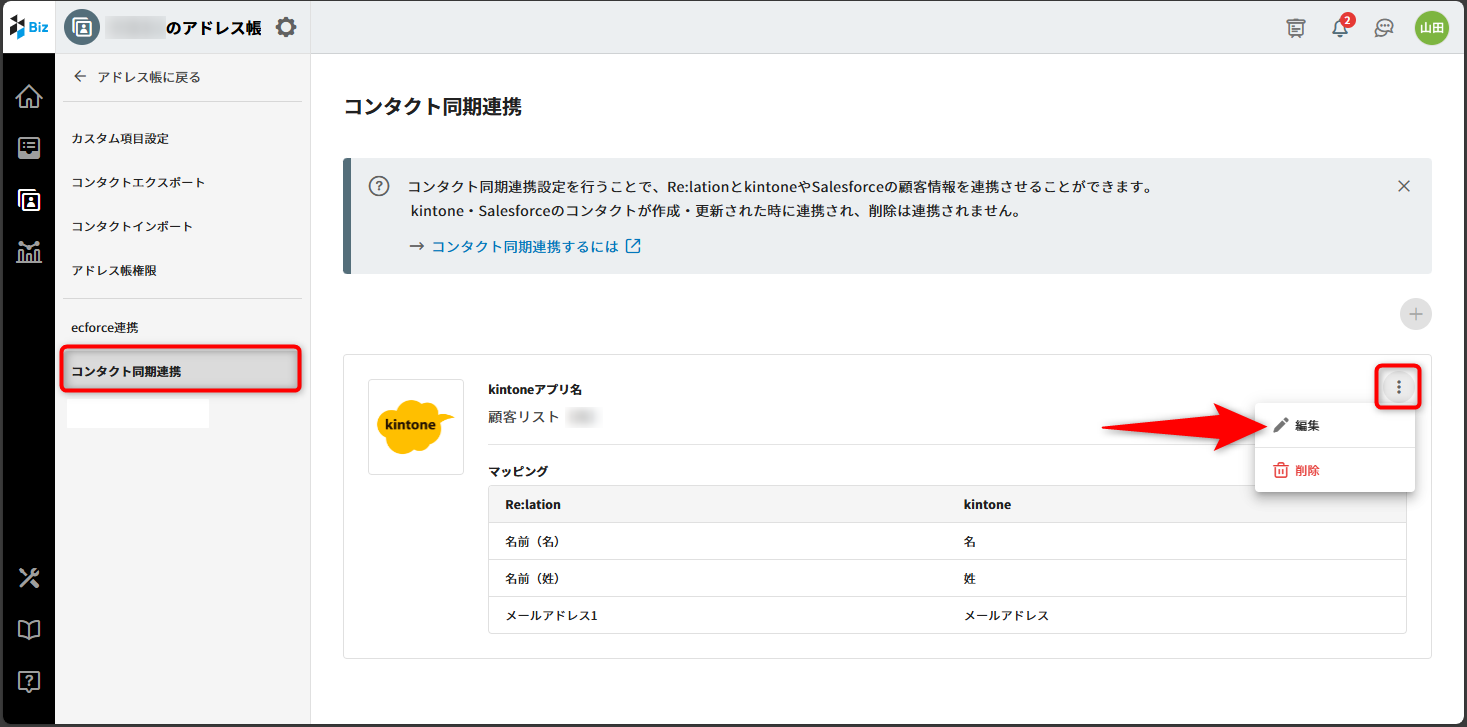
Task: Open the chat support icon in header
Action: point(1384,28)
